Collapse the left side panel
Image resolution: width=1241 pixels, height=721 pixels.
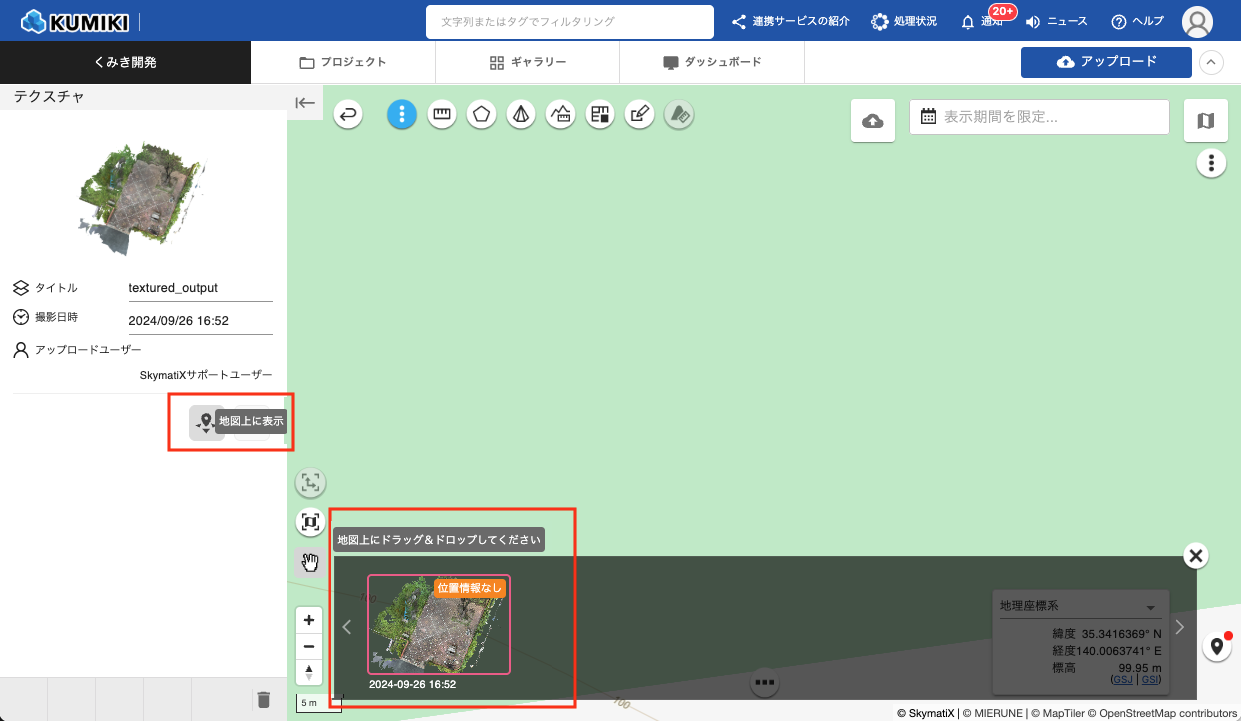(x=305, y=102)
